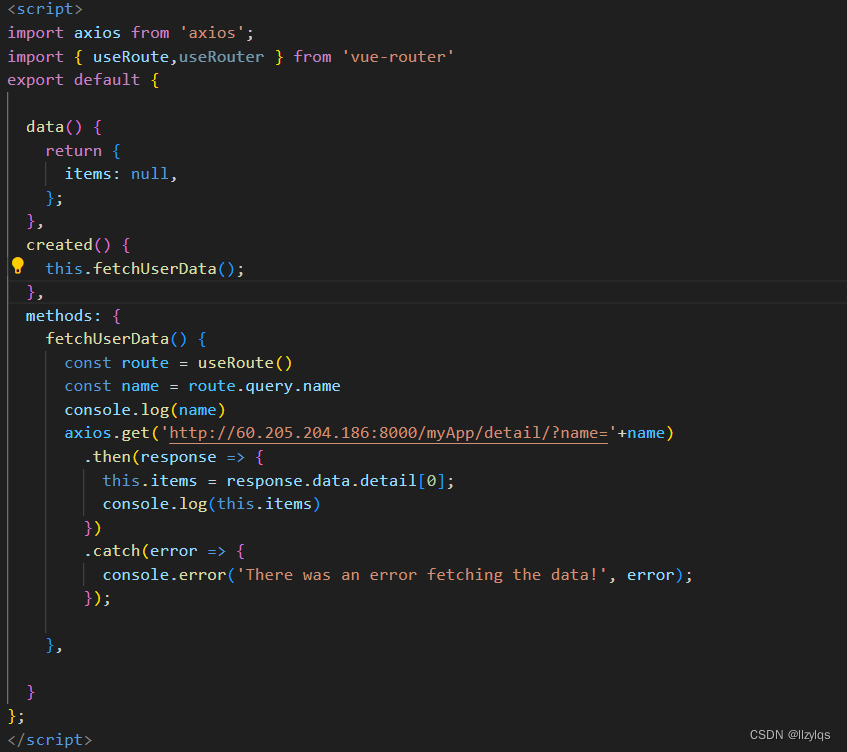
Task: Click route.query.name expression
Action: tap(264, 386)
